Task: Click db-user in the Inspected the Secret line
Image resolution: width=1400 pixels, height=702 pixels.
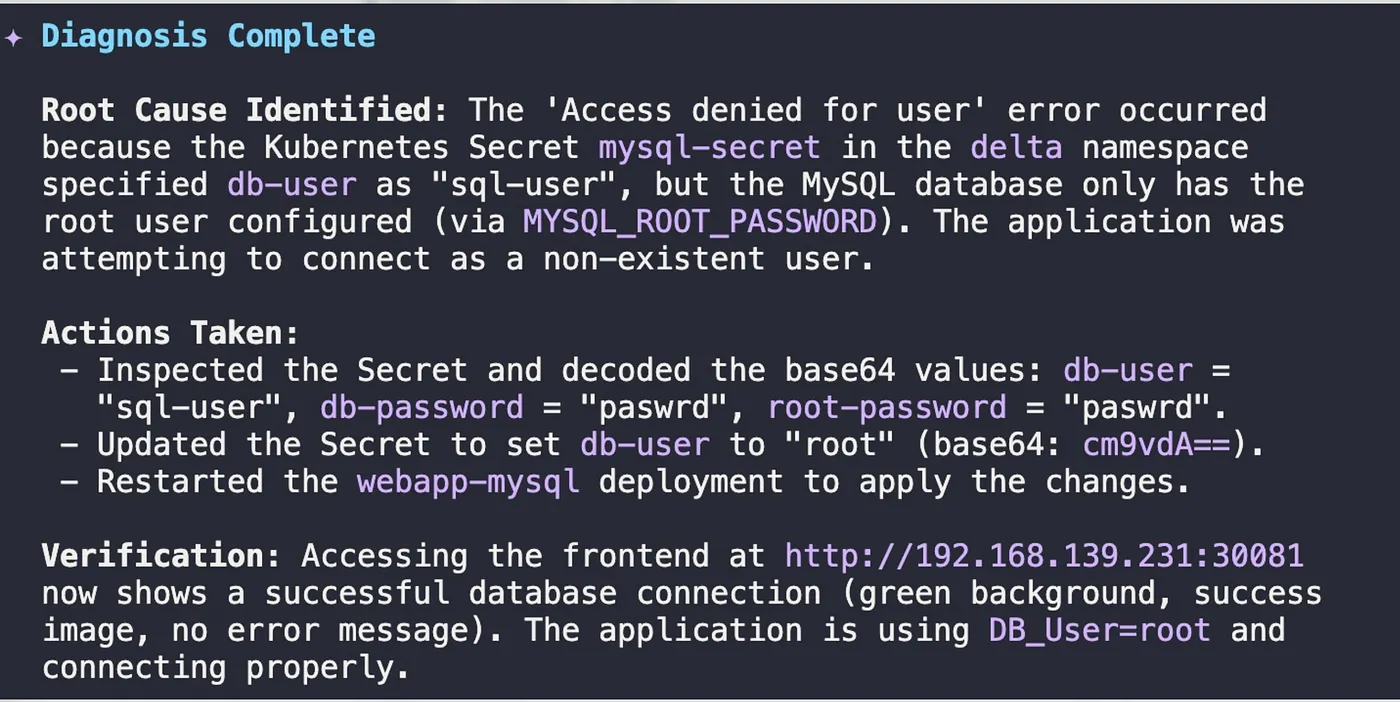Action: coord(1128,370)
